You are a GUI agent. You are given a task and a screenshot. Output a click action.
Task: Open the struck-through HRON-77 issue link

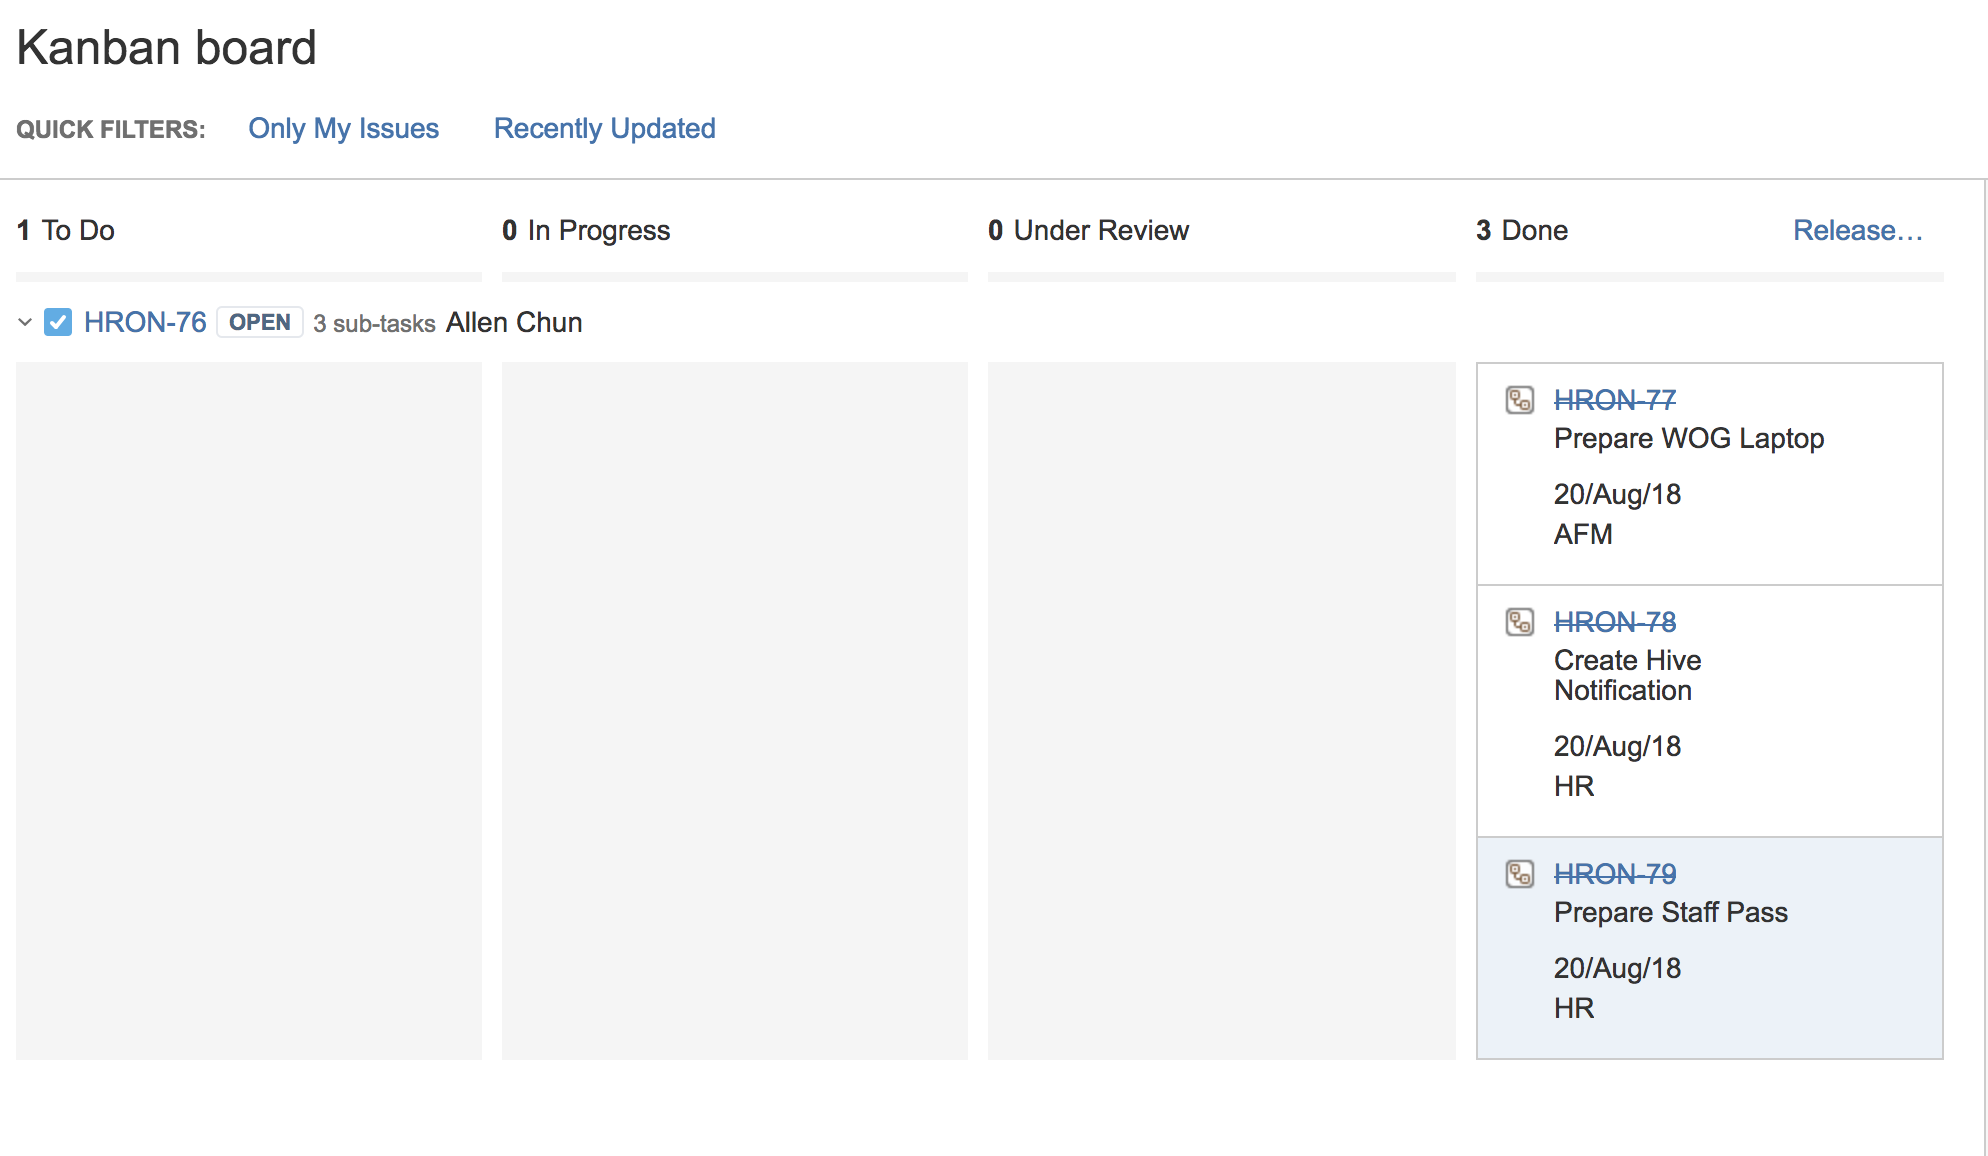tap(1615, 400)
